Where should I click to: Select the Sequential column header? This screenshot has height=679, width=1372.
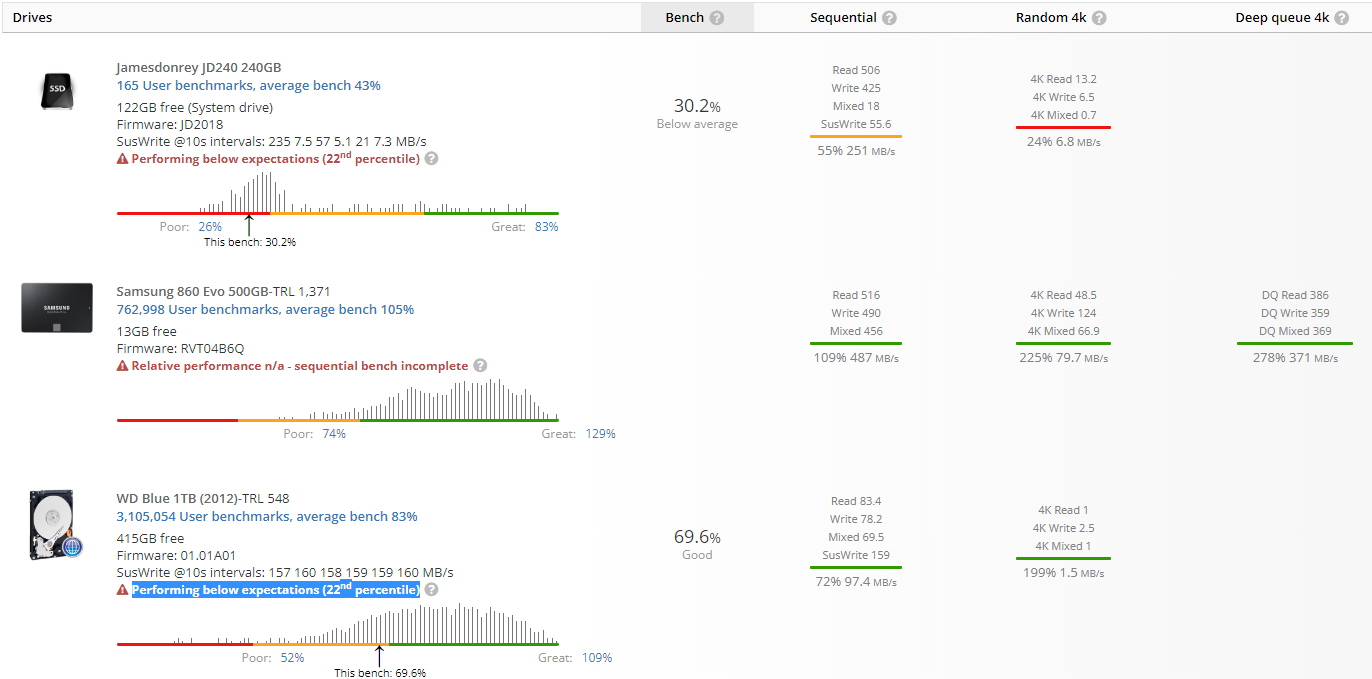click(x=843, y=18)
